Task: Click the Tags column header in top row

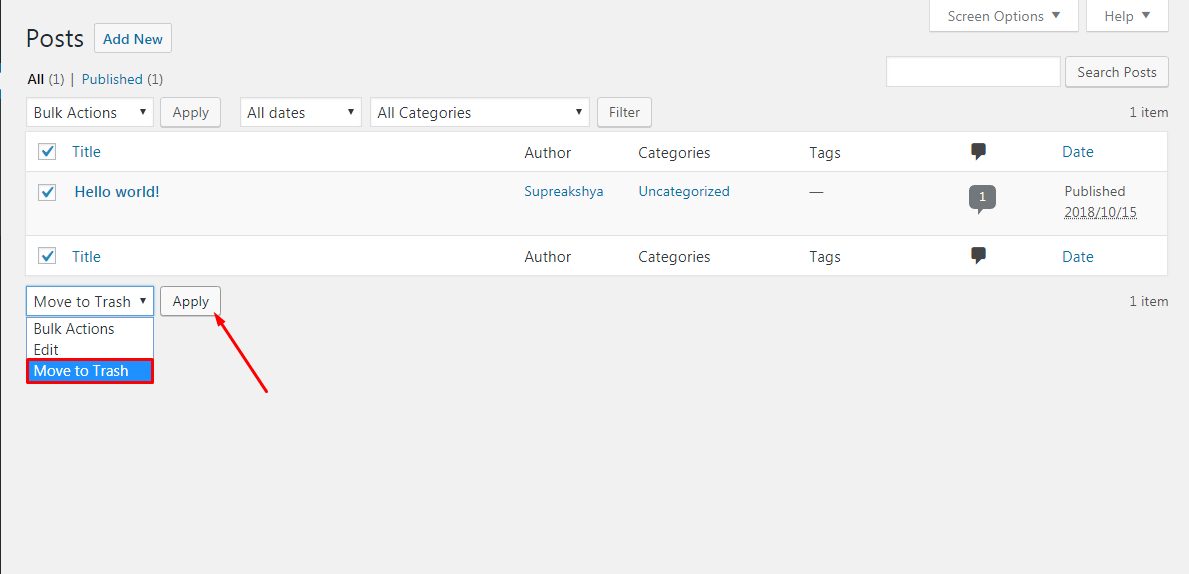Action: coord(825,152)
